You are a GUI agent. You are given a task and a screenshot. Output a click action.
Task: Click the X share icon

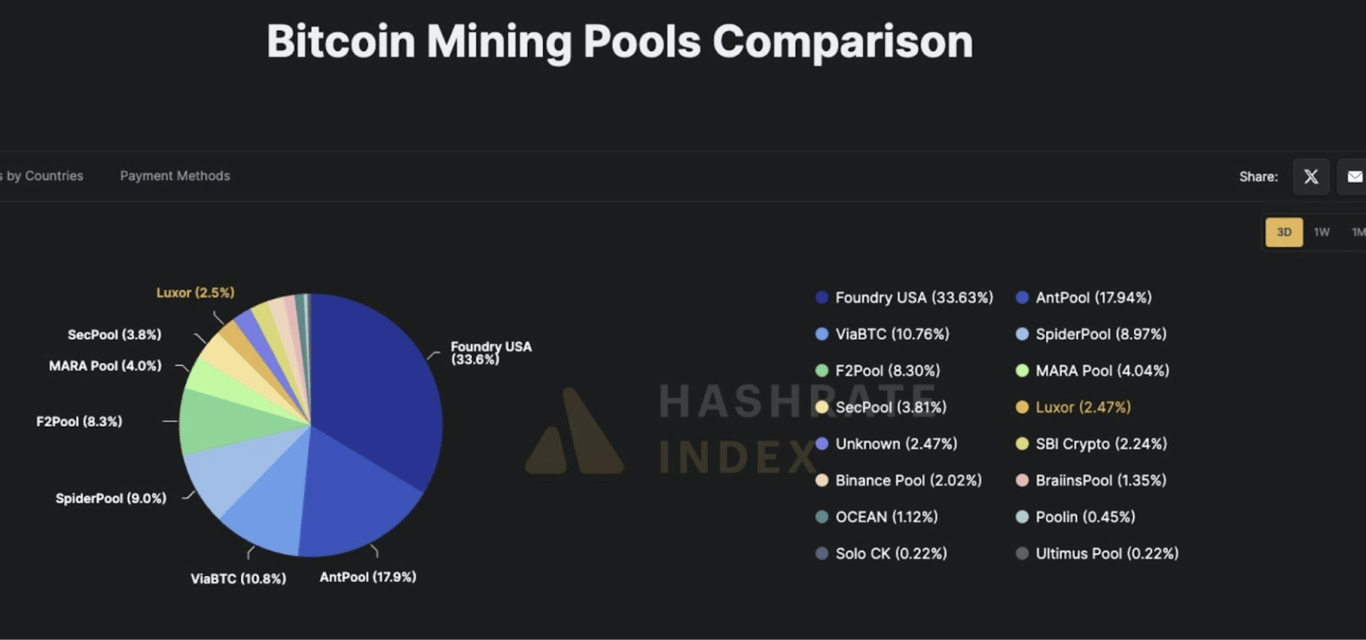click(1311, 176)
